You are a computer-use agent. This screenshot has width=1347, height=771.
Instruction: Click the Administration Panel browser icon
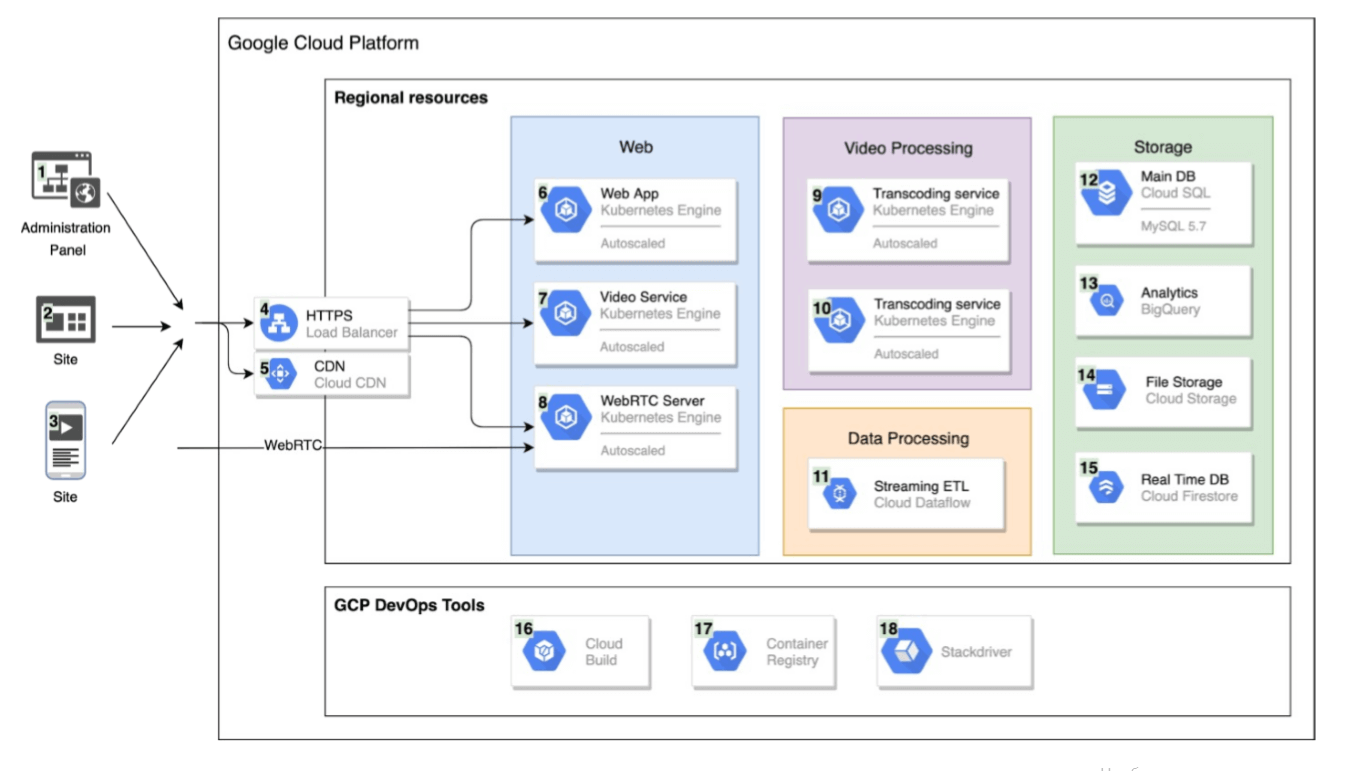[66, 179]
